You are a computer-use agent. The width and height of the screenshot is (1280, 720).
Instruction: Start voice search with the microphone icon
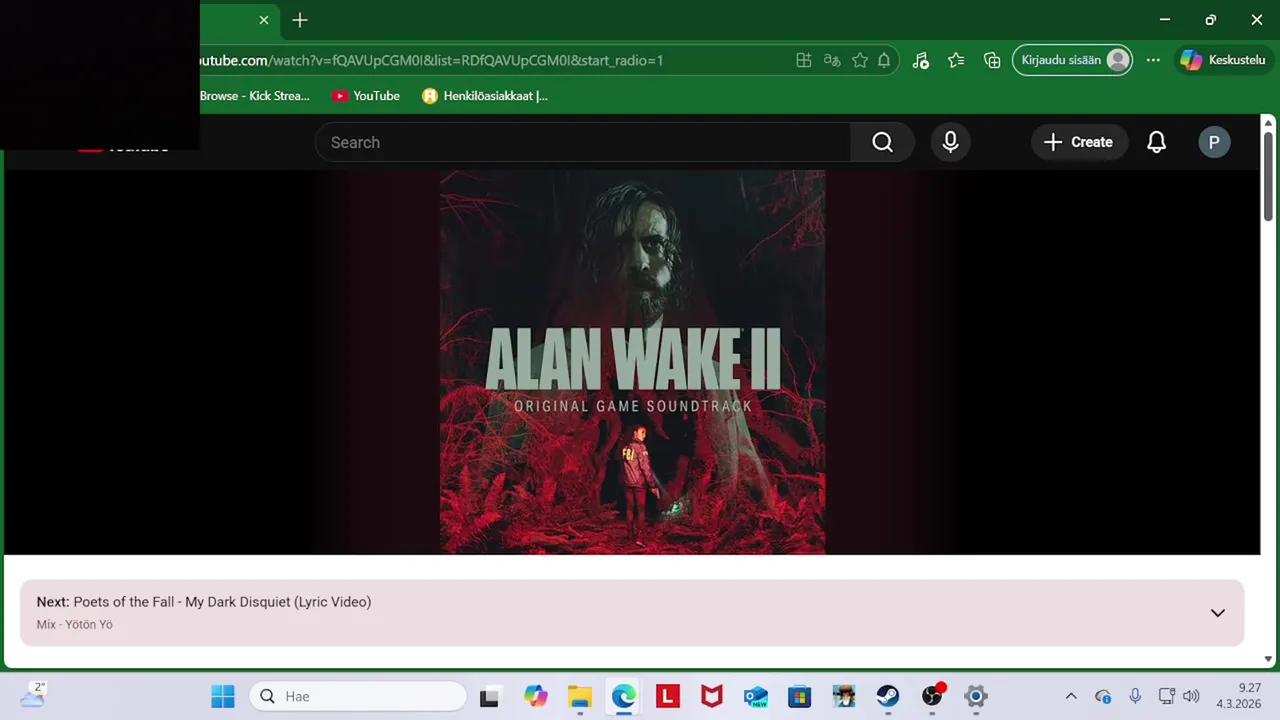point(950,142)
